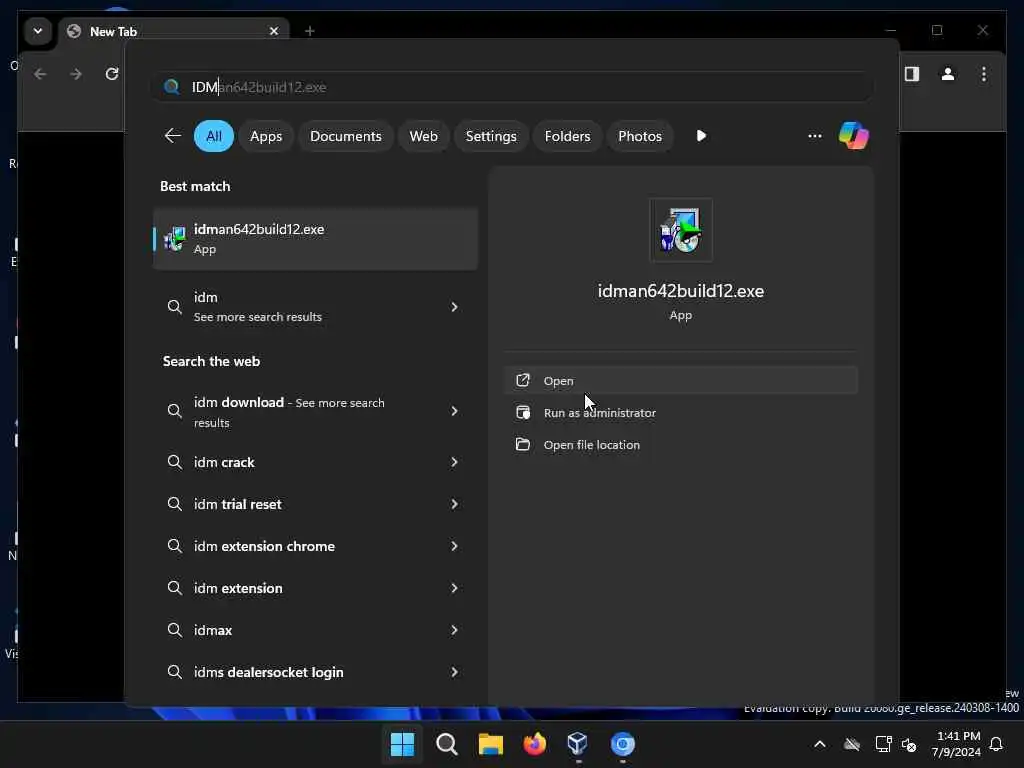Screen dimensions: 1024x768
Task: Click Open in the preview pane
Action: click(x=680, y=381)
